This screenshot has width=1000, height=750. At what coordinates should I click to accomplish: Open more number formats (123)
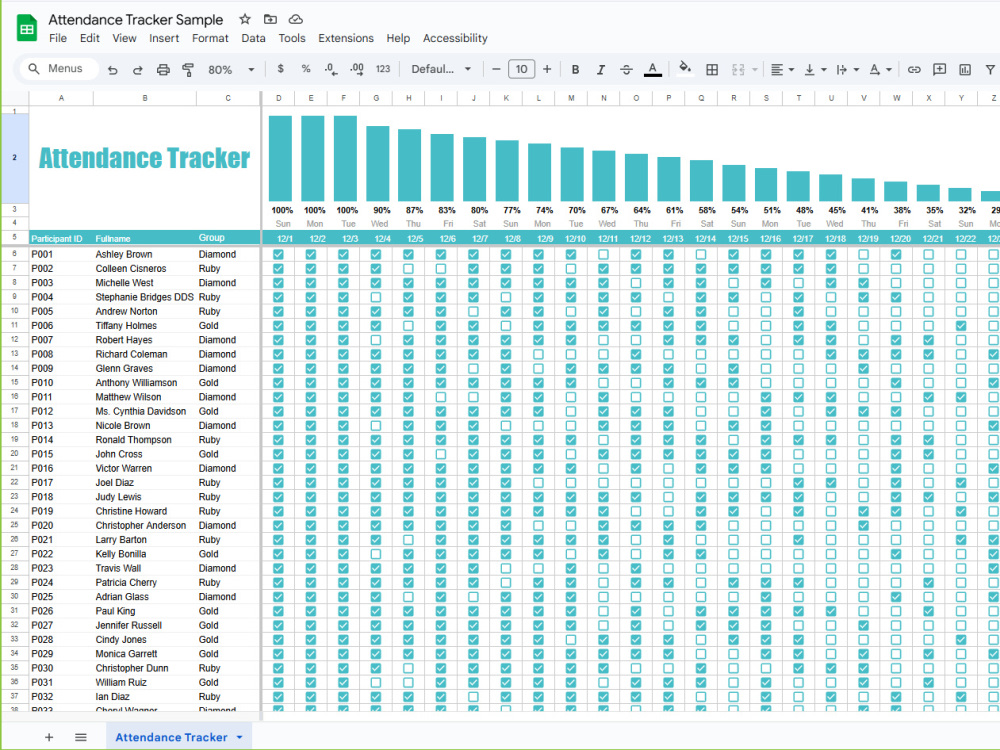[383, 69]
